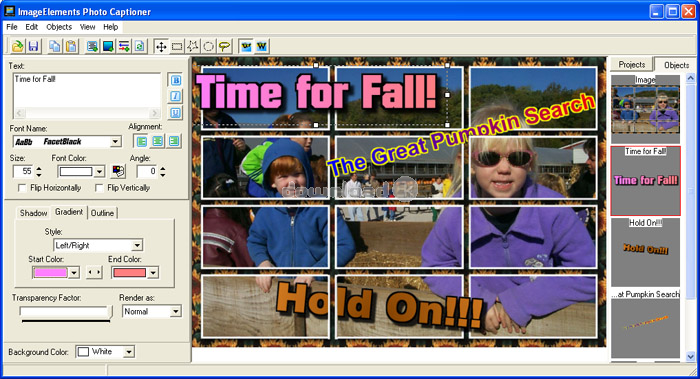Select the Move tool with crossed arrows

tap(161, 46)
